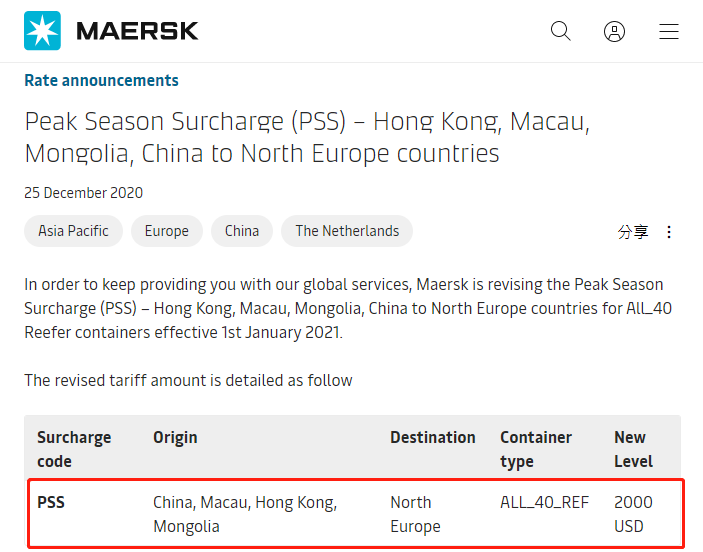Click the Maersk star logo icon

[x=42, y=31]
